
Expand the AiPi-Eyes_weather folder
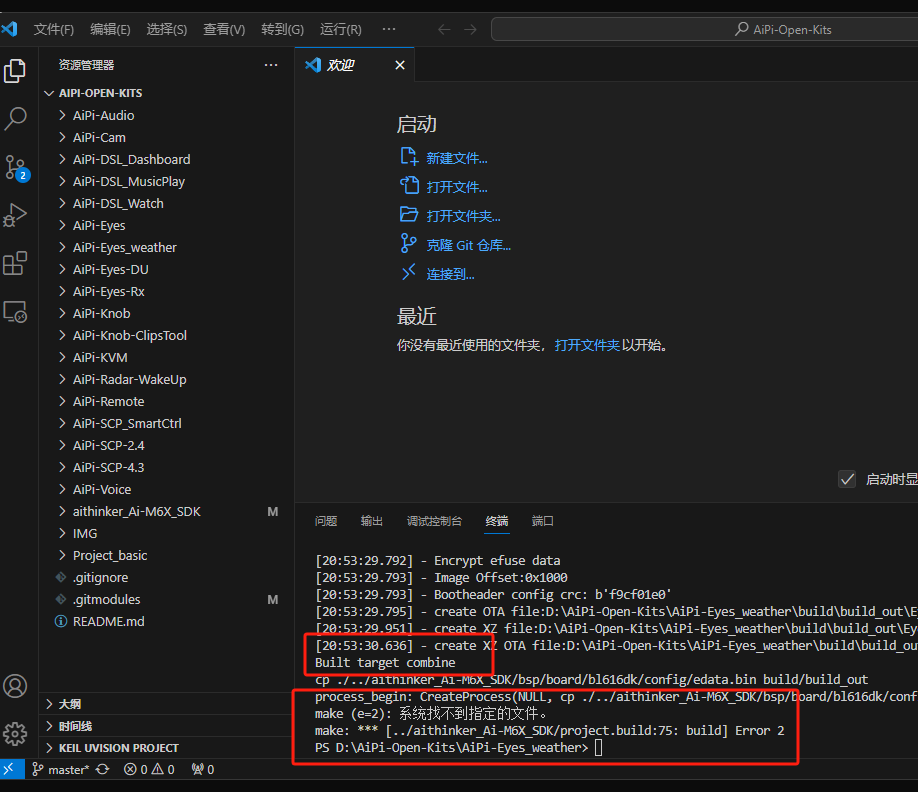62,248
